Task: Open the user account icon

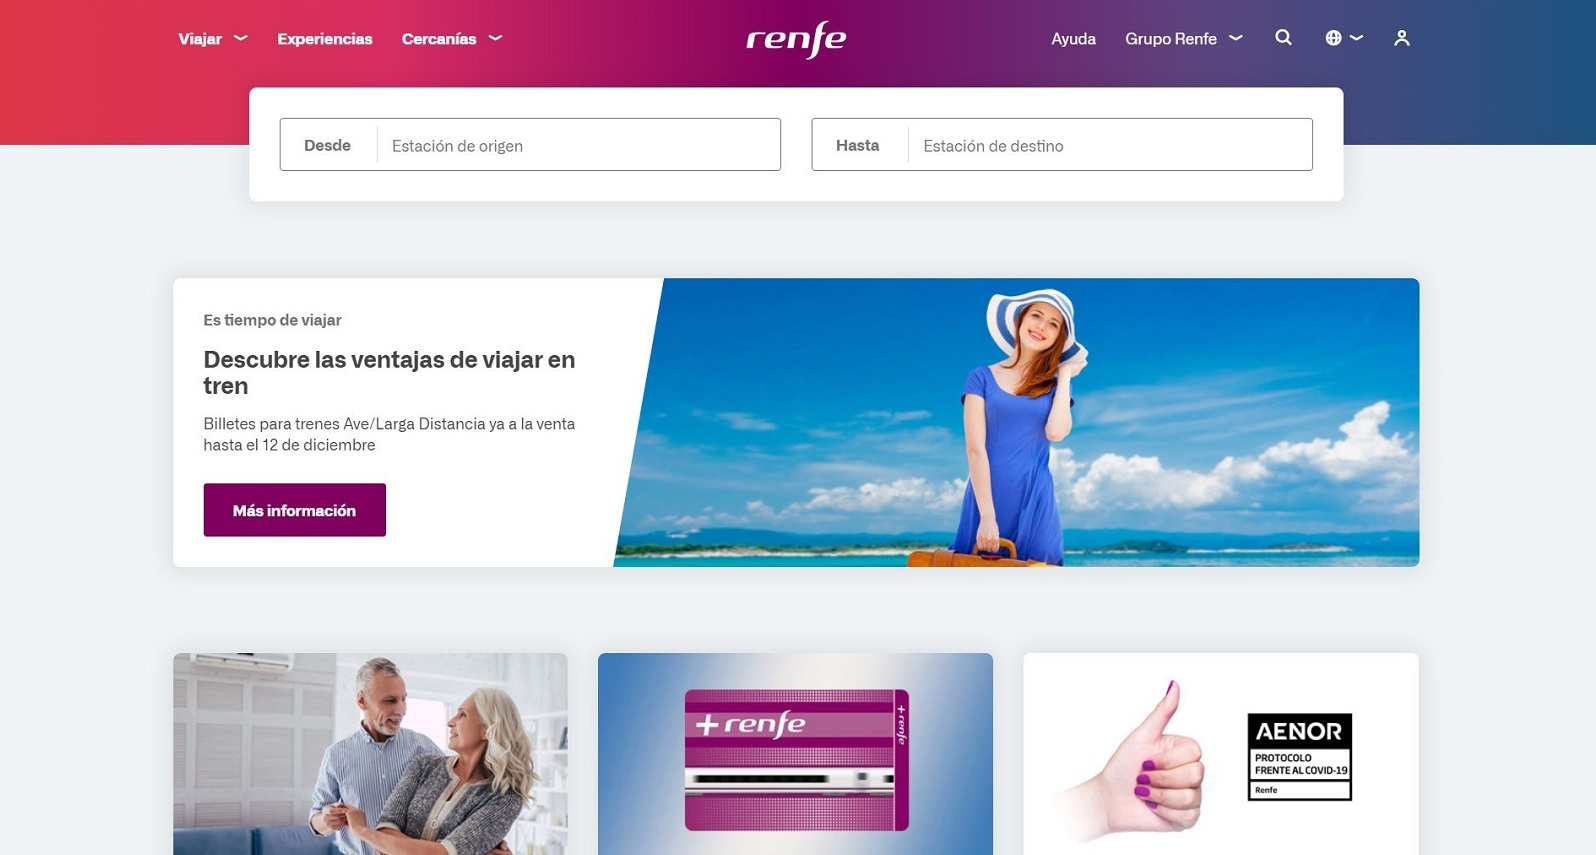Action: 1401,38
